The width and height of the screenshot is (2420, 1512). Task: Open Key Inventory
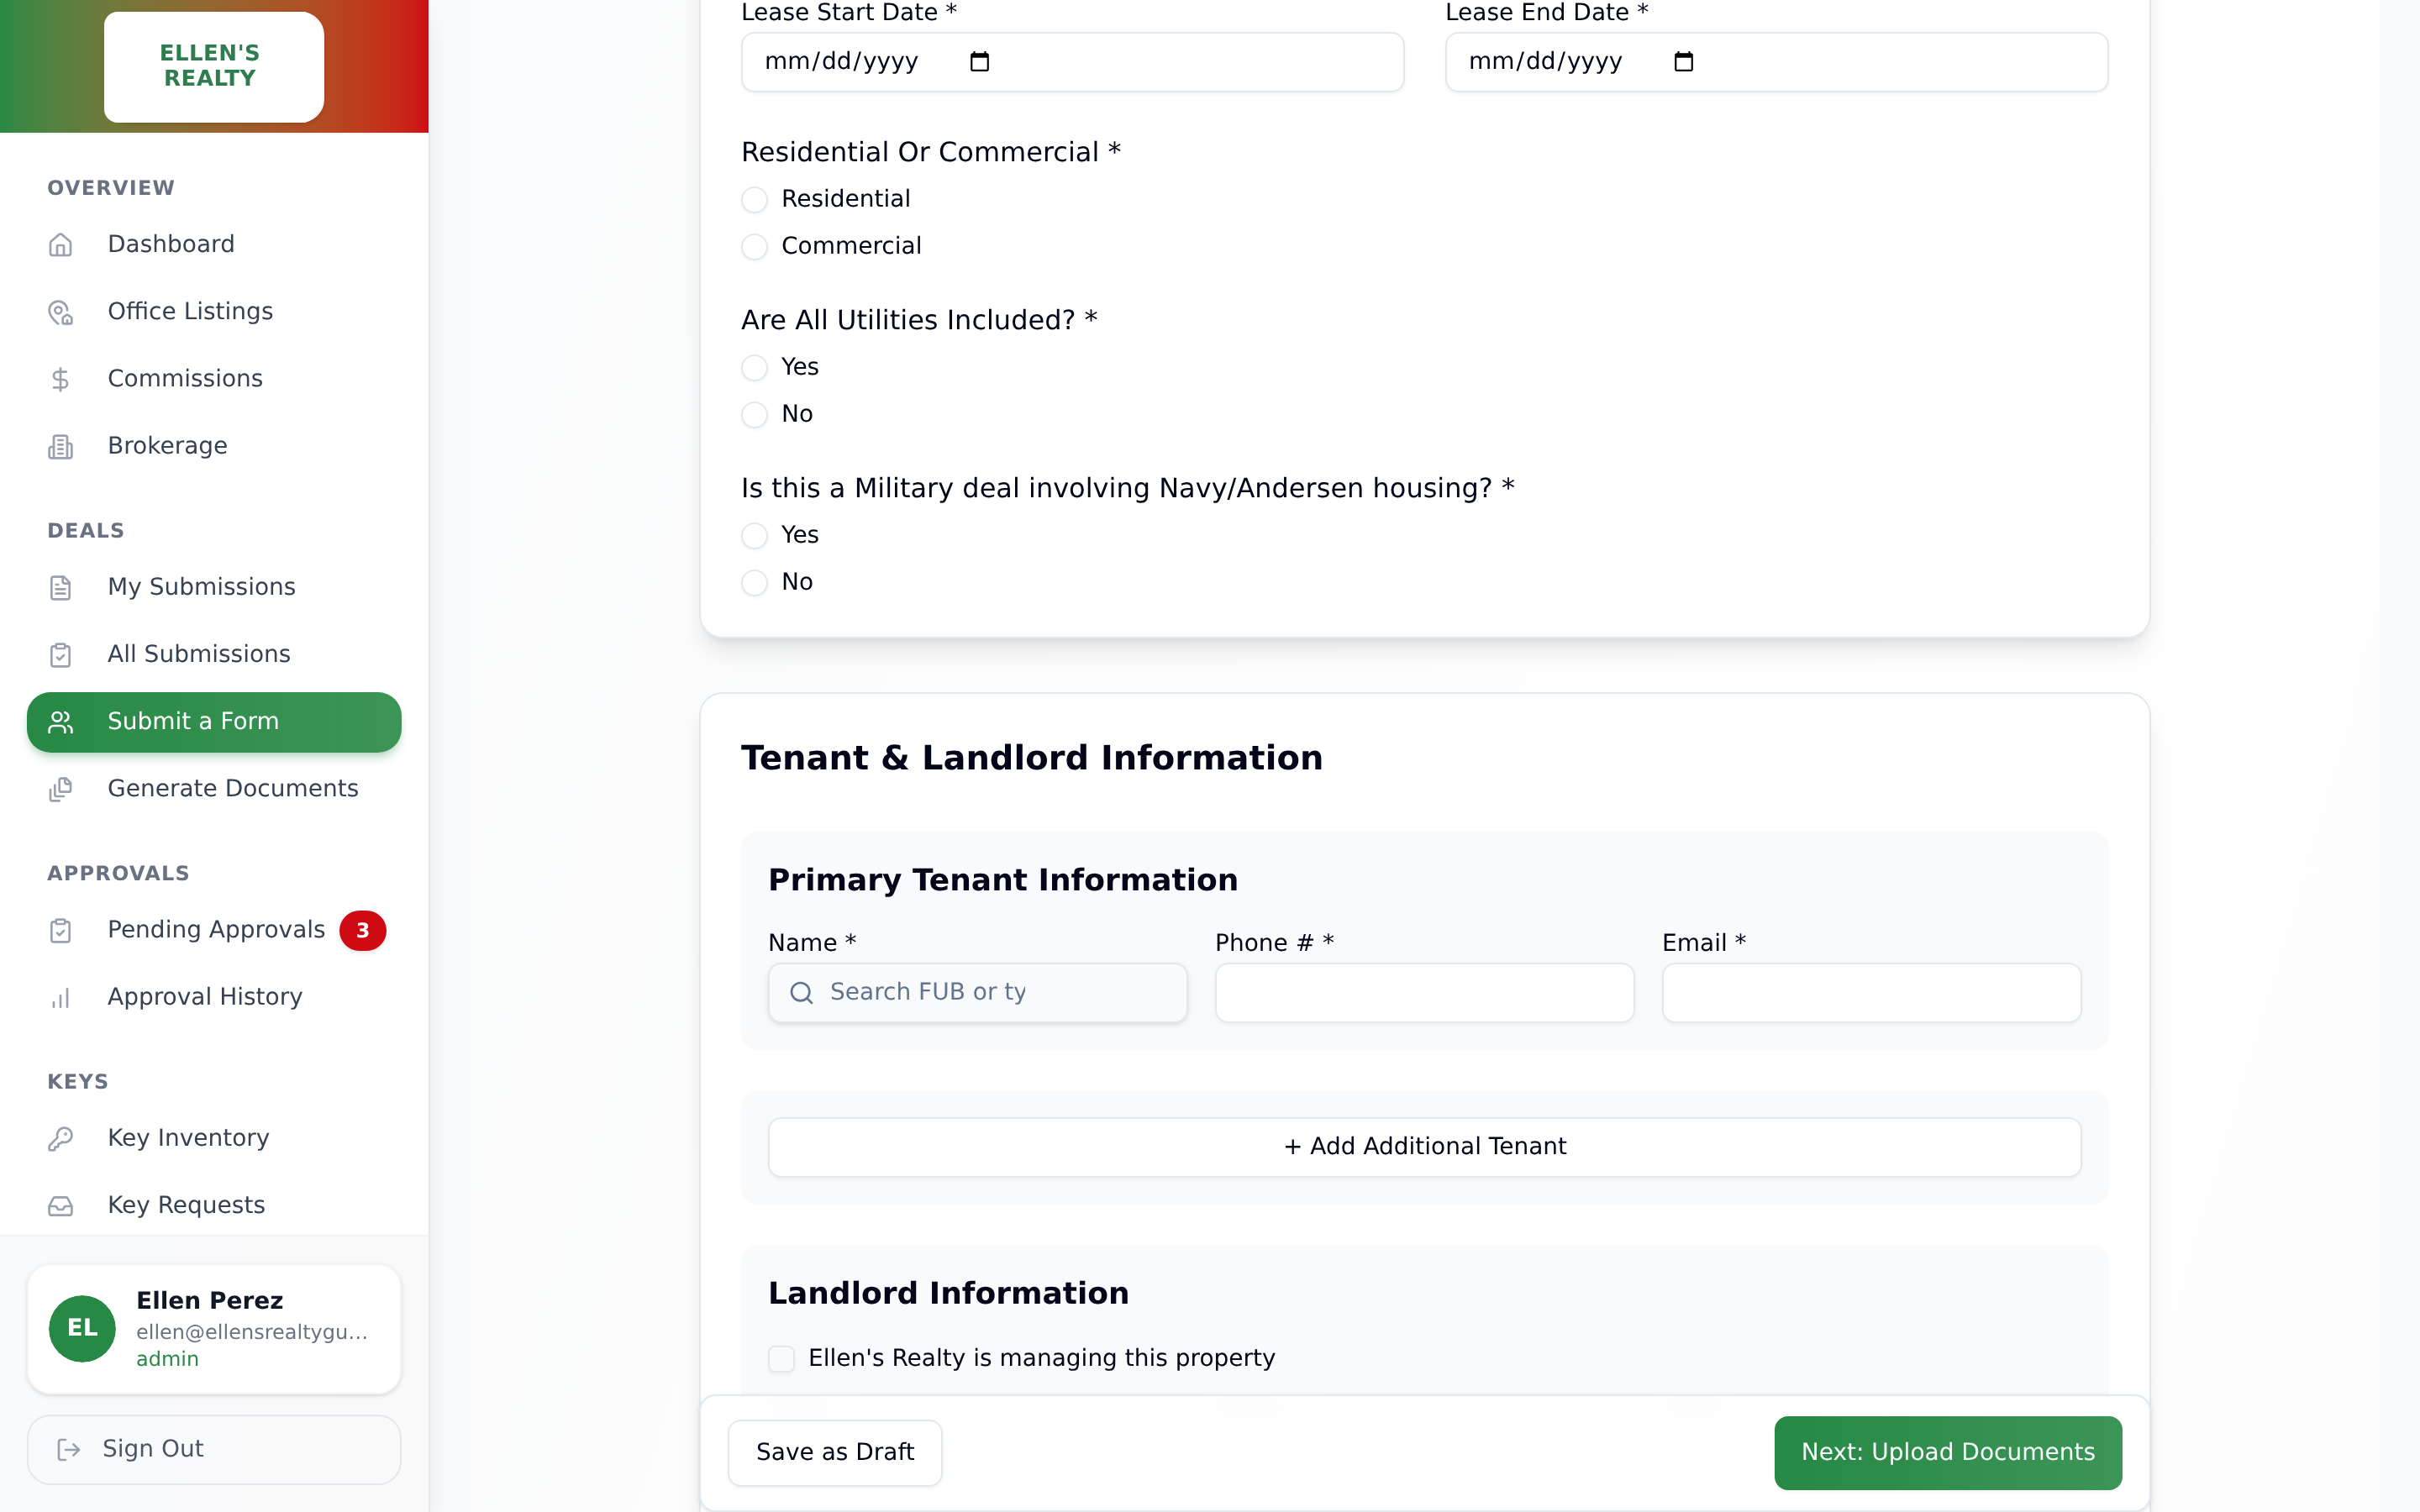tap(214, 1137)
